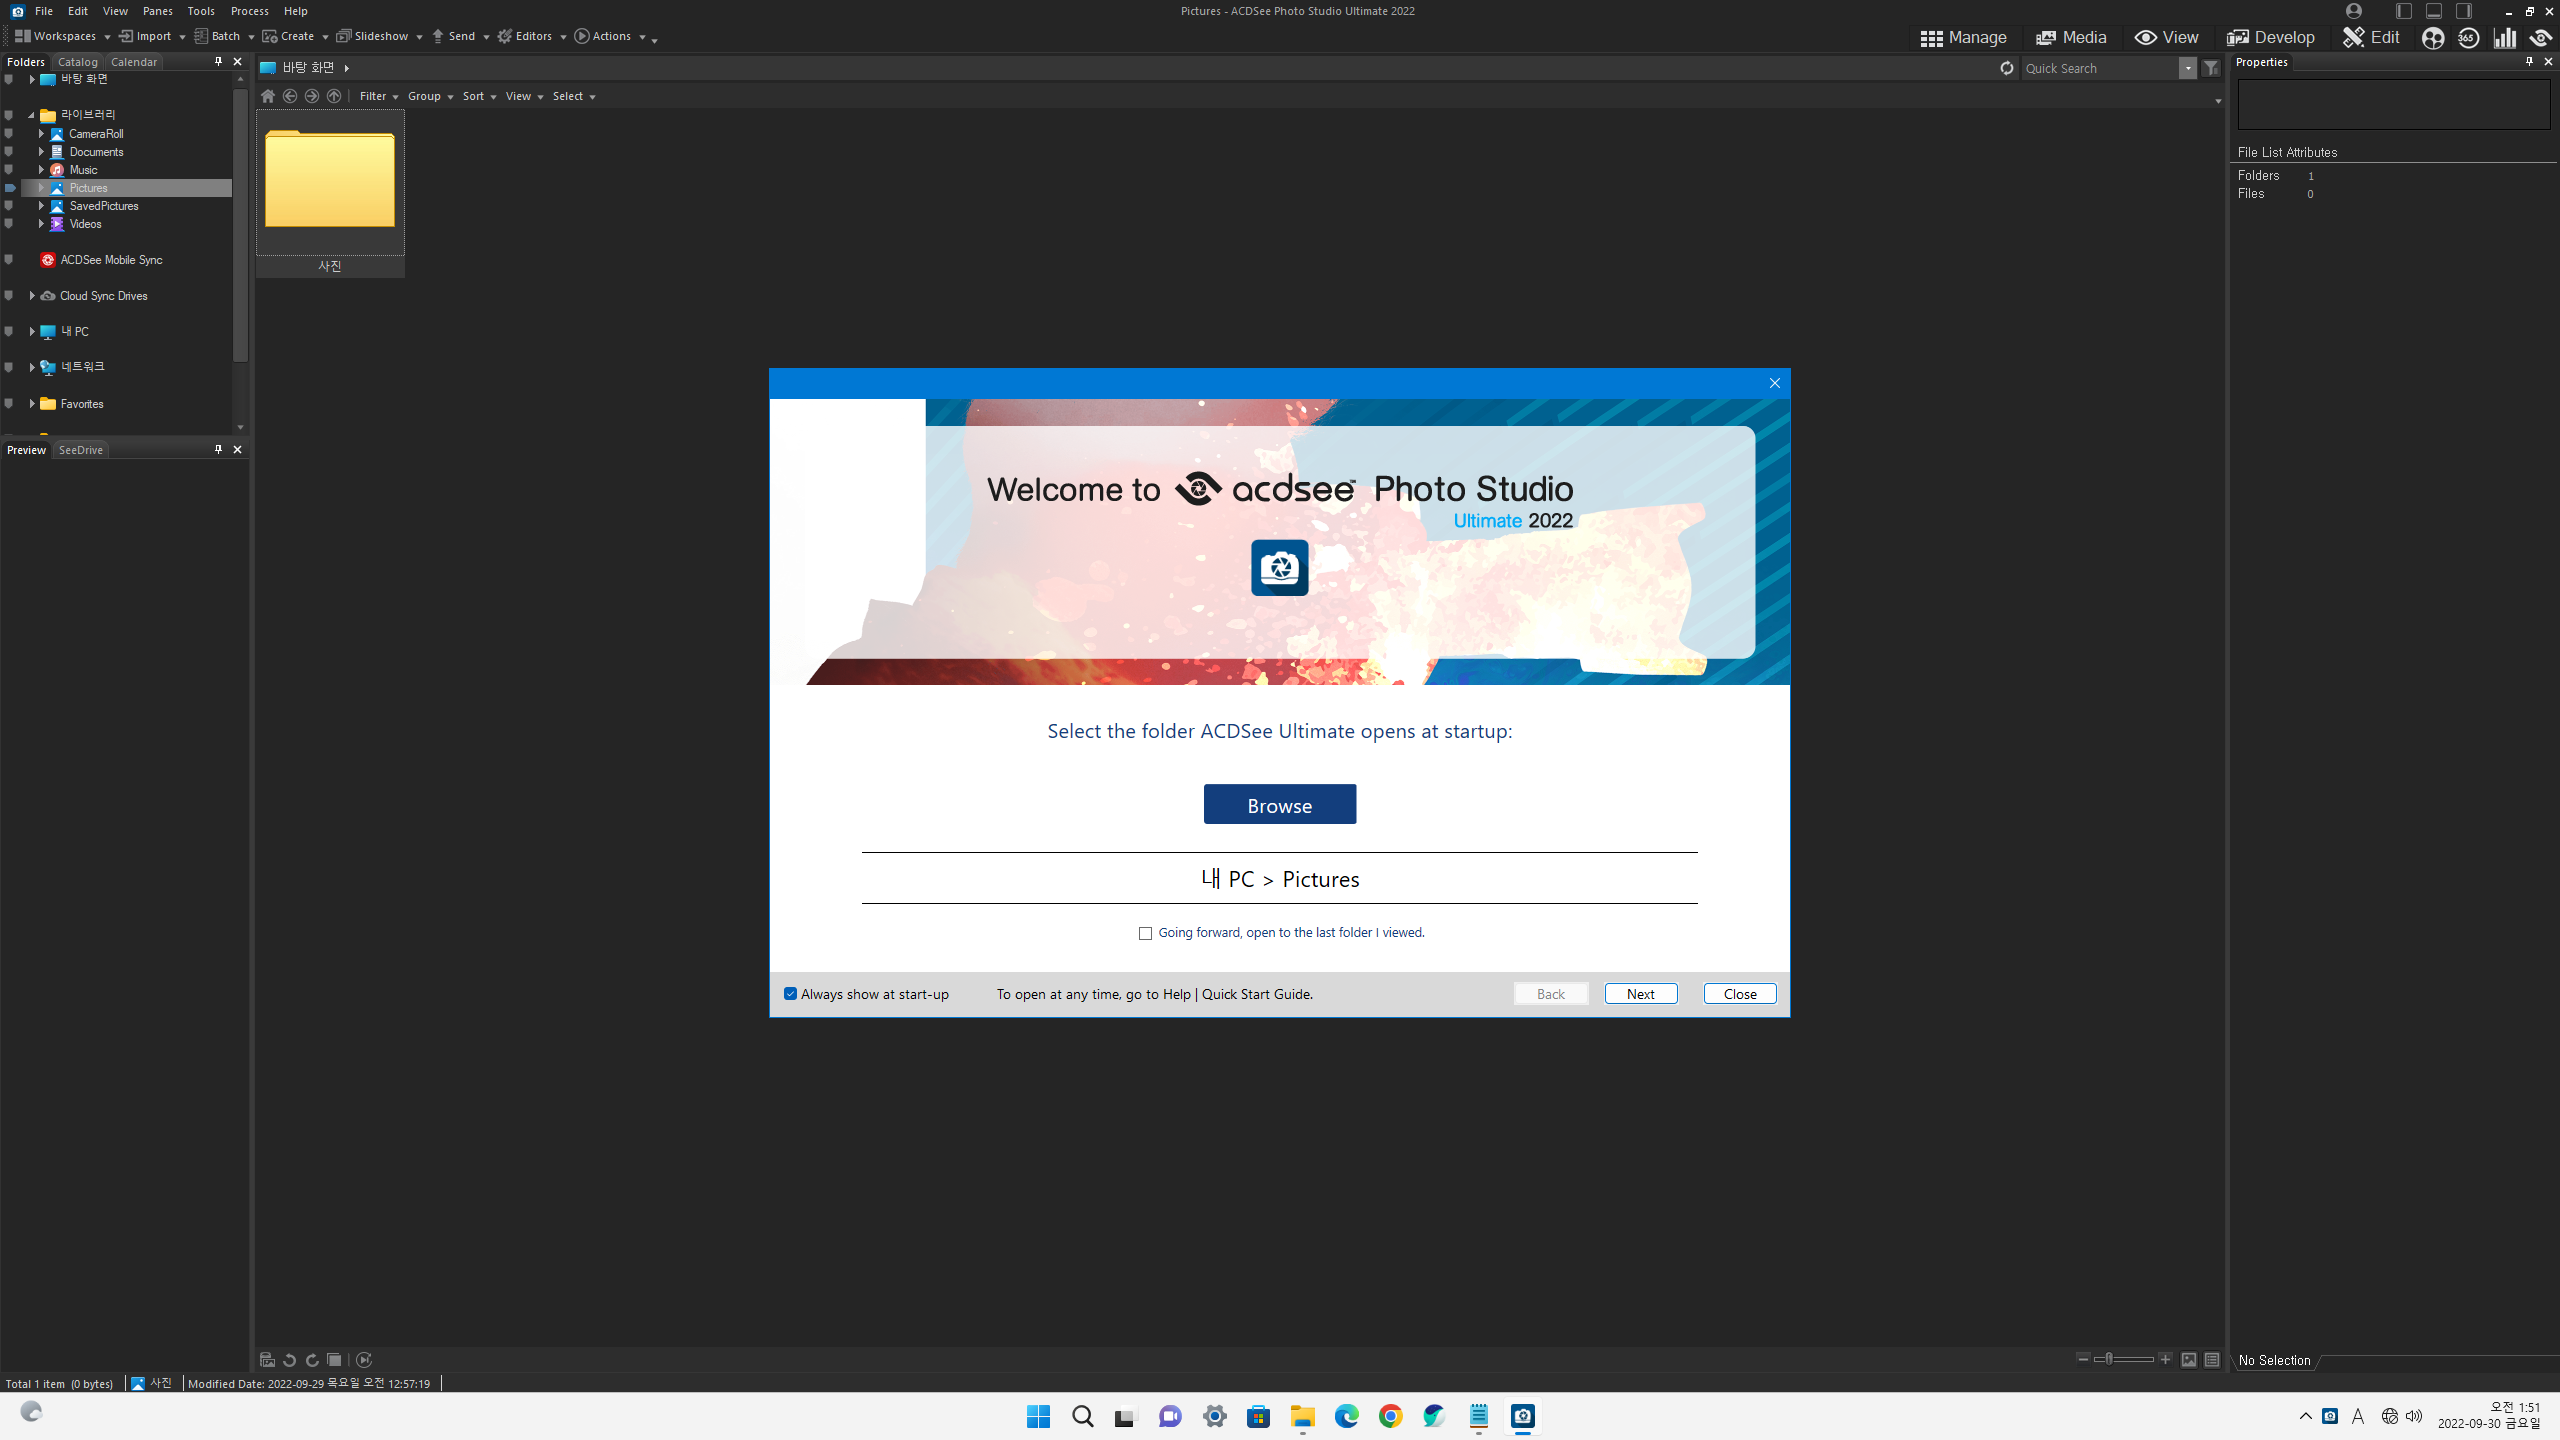Enable 'open to the last folder' checkbox

[x=1145, y=933]
